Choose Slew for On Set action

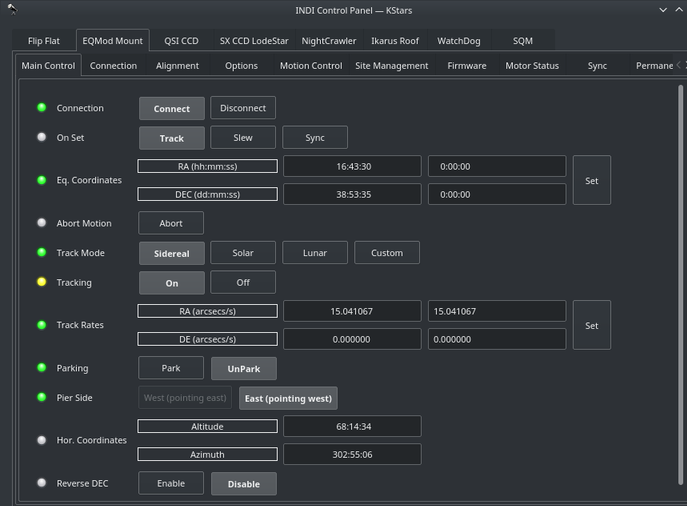(x=243, y=137)
